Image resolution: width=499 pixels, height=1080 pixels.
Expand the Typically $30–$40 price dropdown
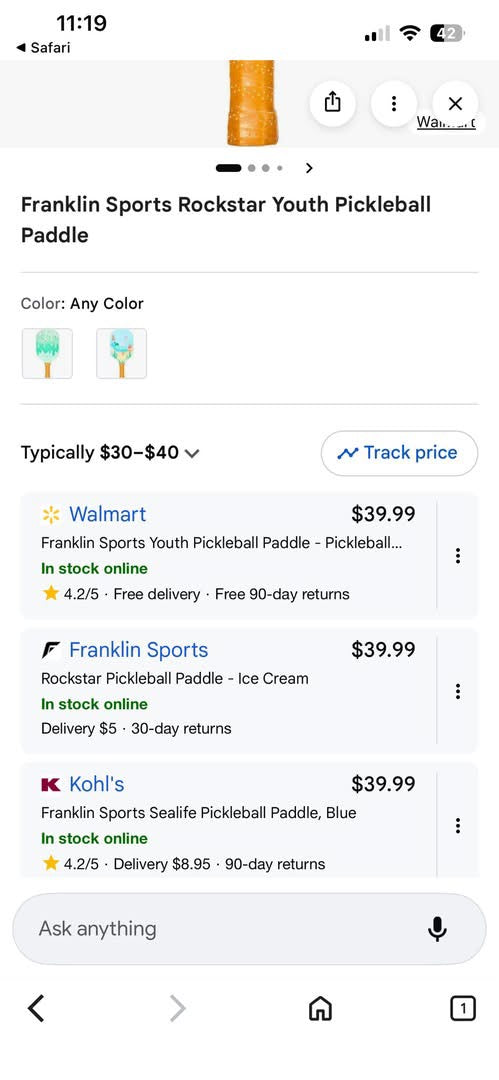tap(110, 453)
